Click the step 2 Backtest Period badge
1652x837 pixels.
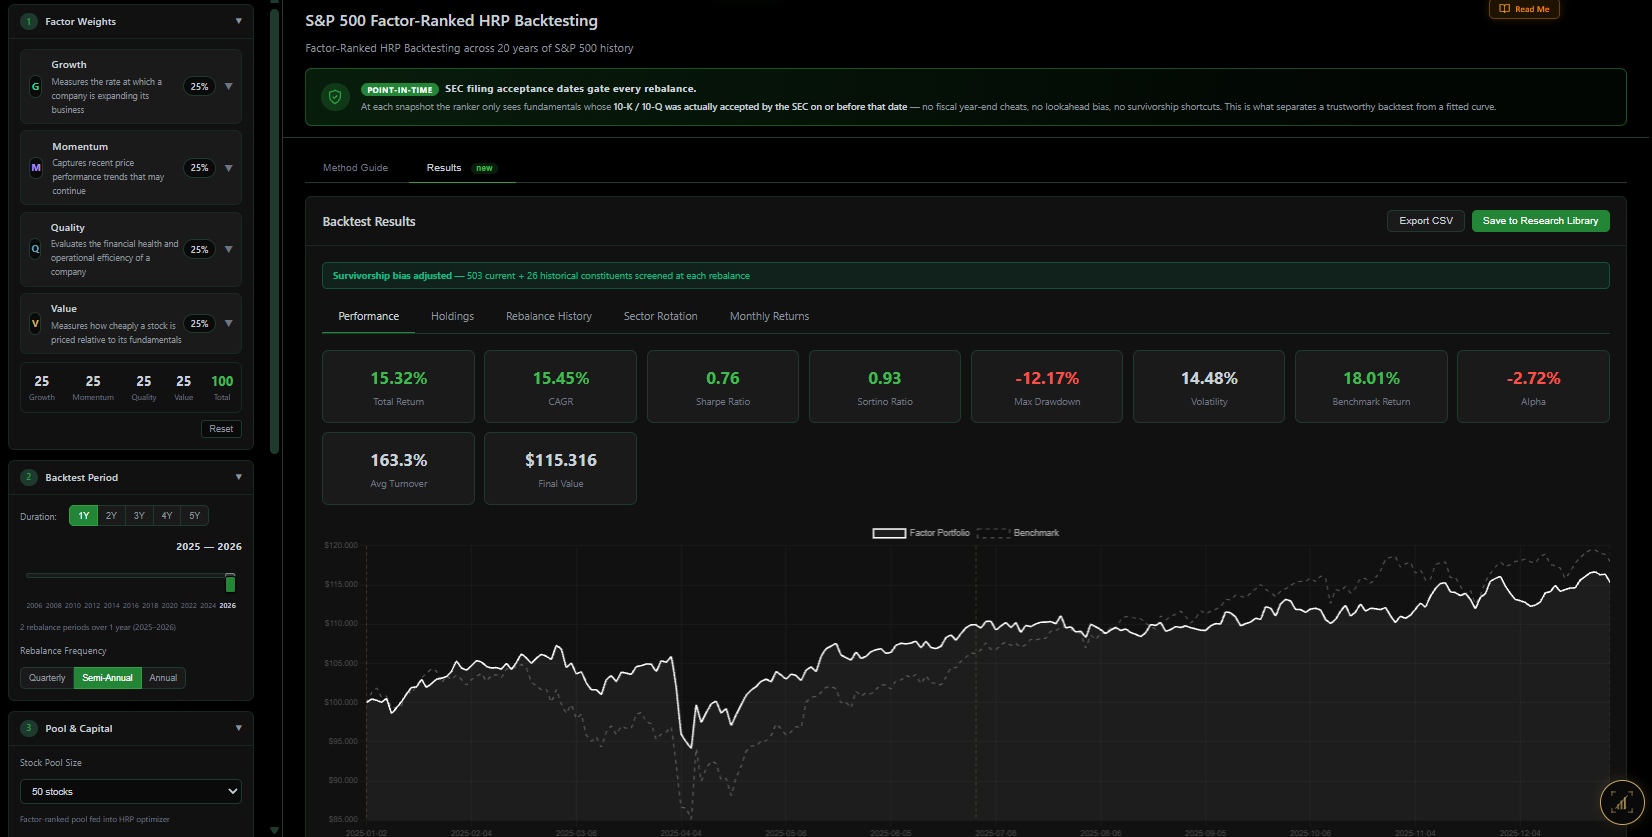pyautogui.click(x=29, y=477)
